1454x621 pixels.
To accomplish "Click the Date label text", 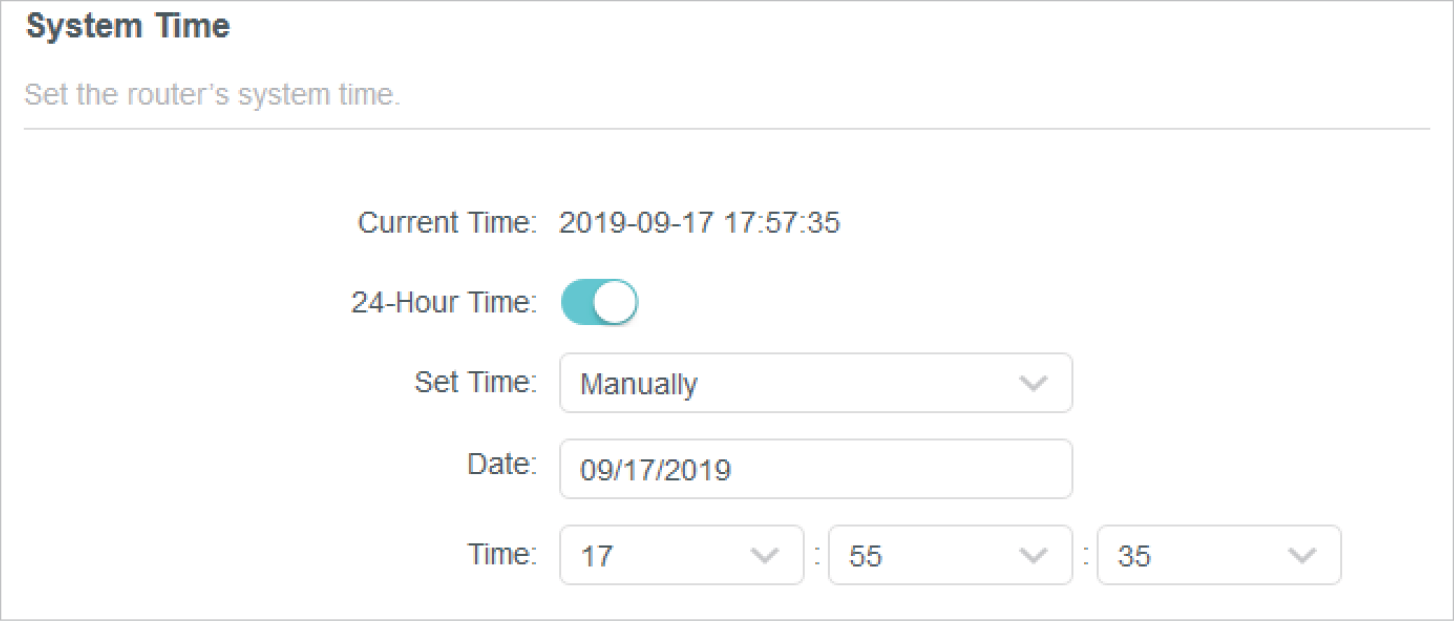I will coord(502,464).
